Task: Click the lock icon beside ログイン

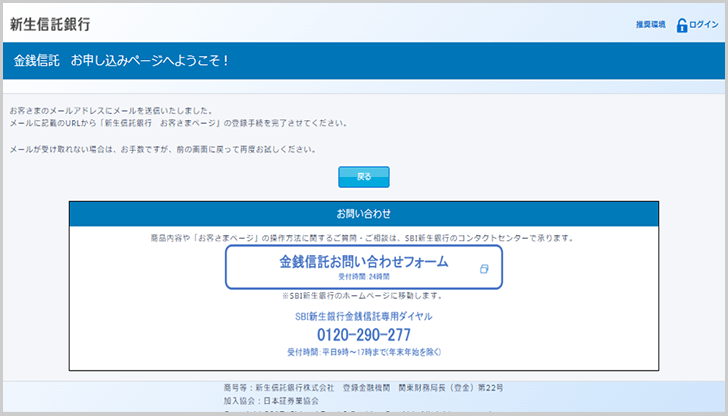Action: 682,25
